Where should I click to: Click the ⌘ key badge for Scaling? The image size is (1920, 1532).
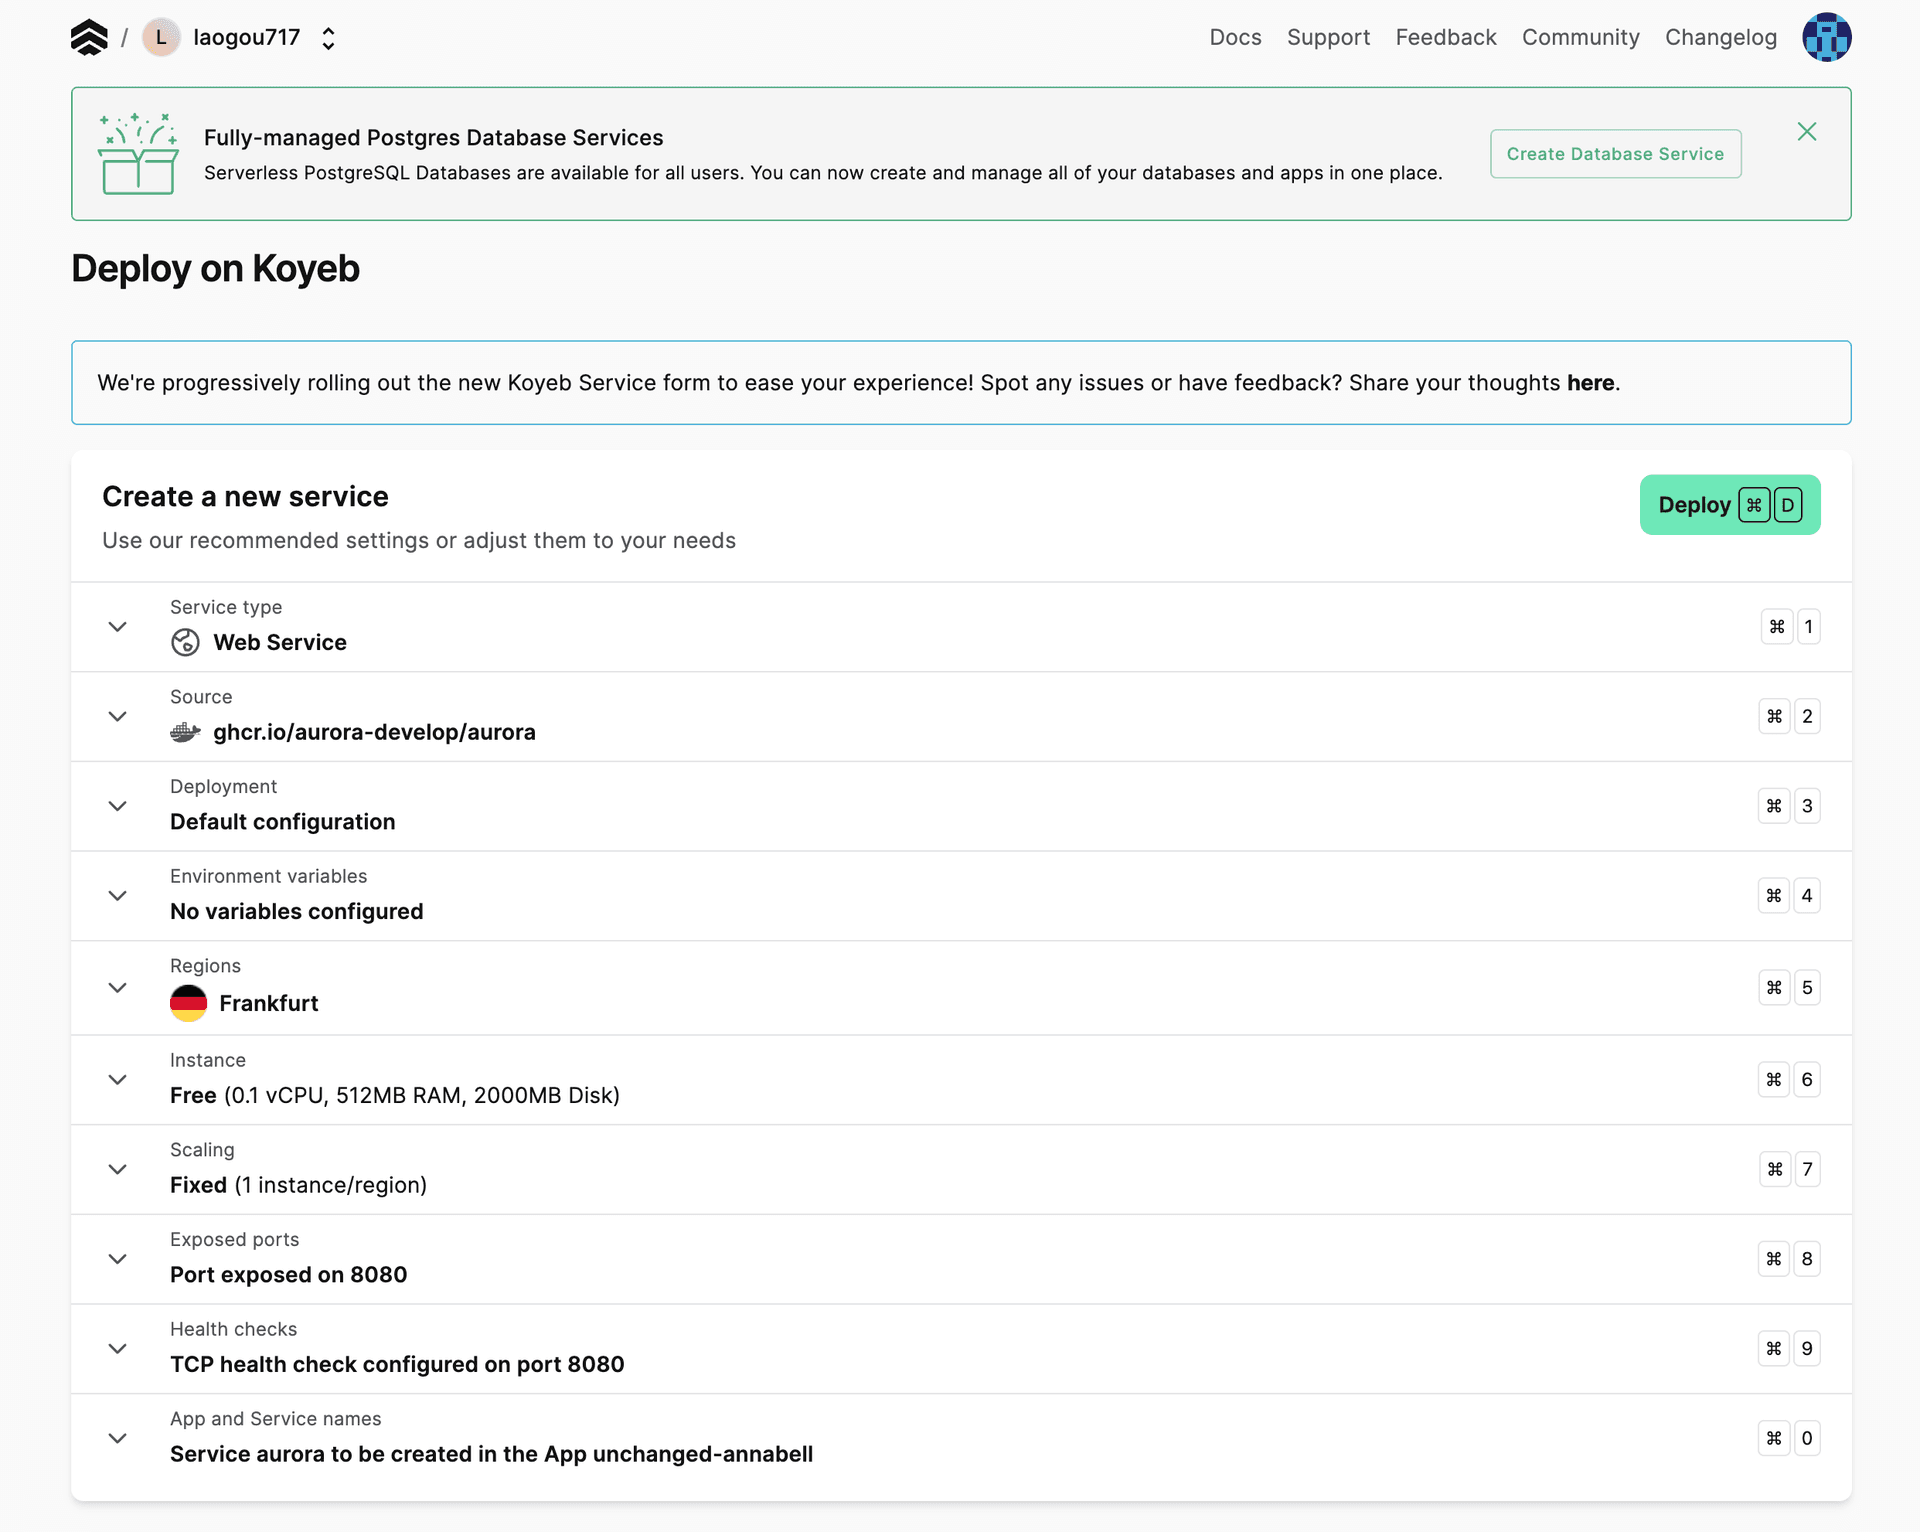(x=1776, y=1169)
